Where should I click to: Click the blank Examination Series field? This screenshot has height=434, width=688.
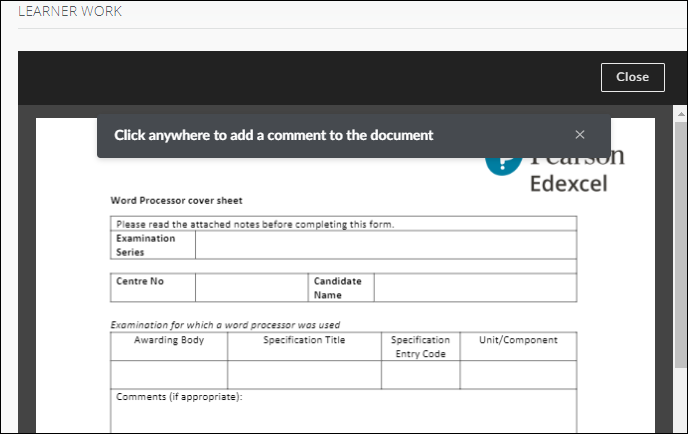[x=385, y=245]
